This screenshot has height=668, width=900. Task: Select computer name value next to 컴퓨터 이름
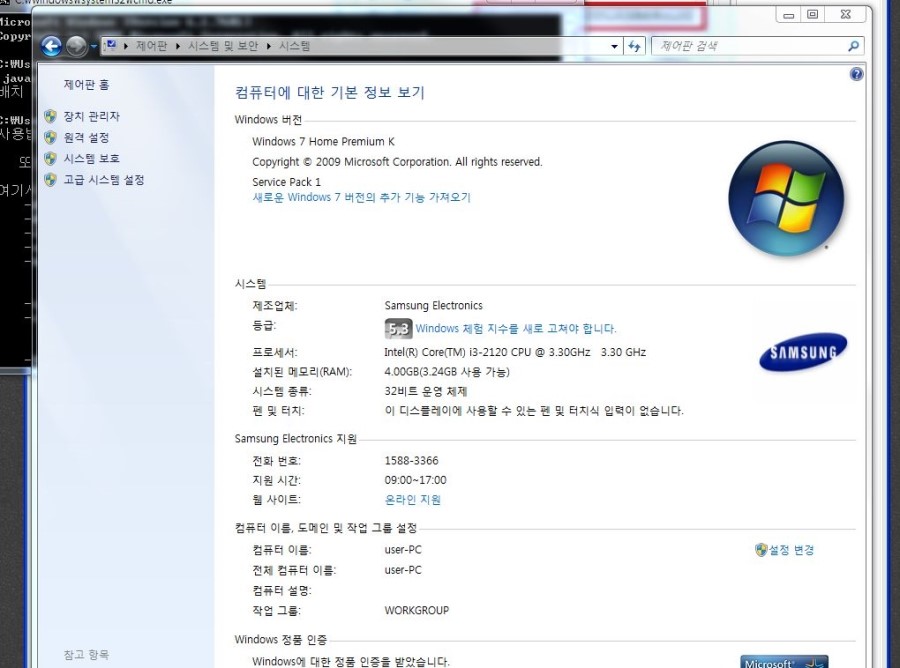[403, 550]
